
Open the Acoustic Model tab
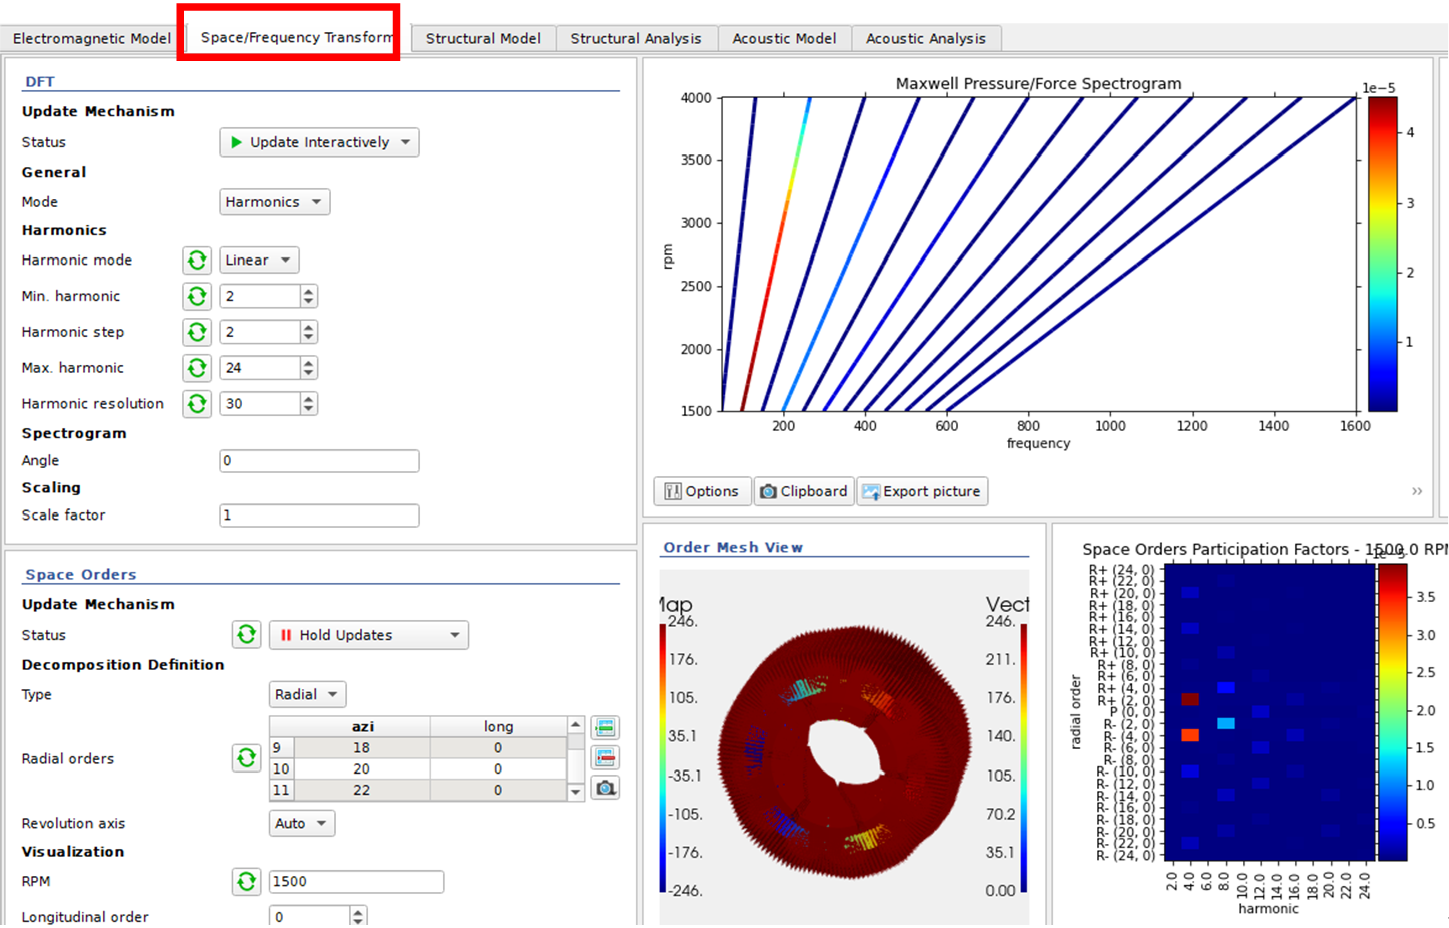pyautogui.click(x=784, y=38)
